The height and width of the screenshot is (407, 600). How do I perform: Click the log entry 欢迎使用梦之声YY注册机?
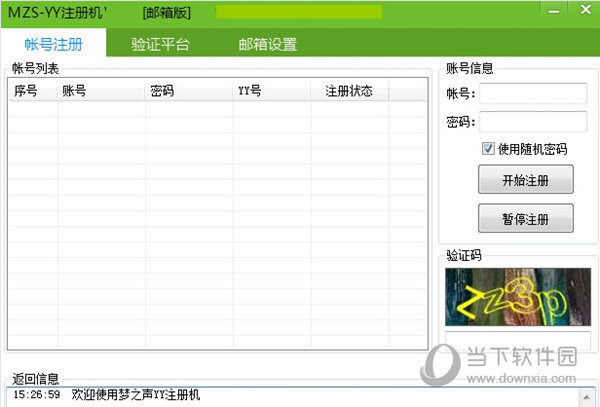135,394
